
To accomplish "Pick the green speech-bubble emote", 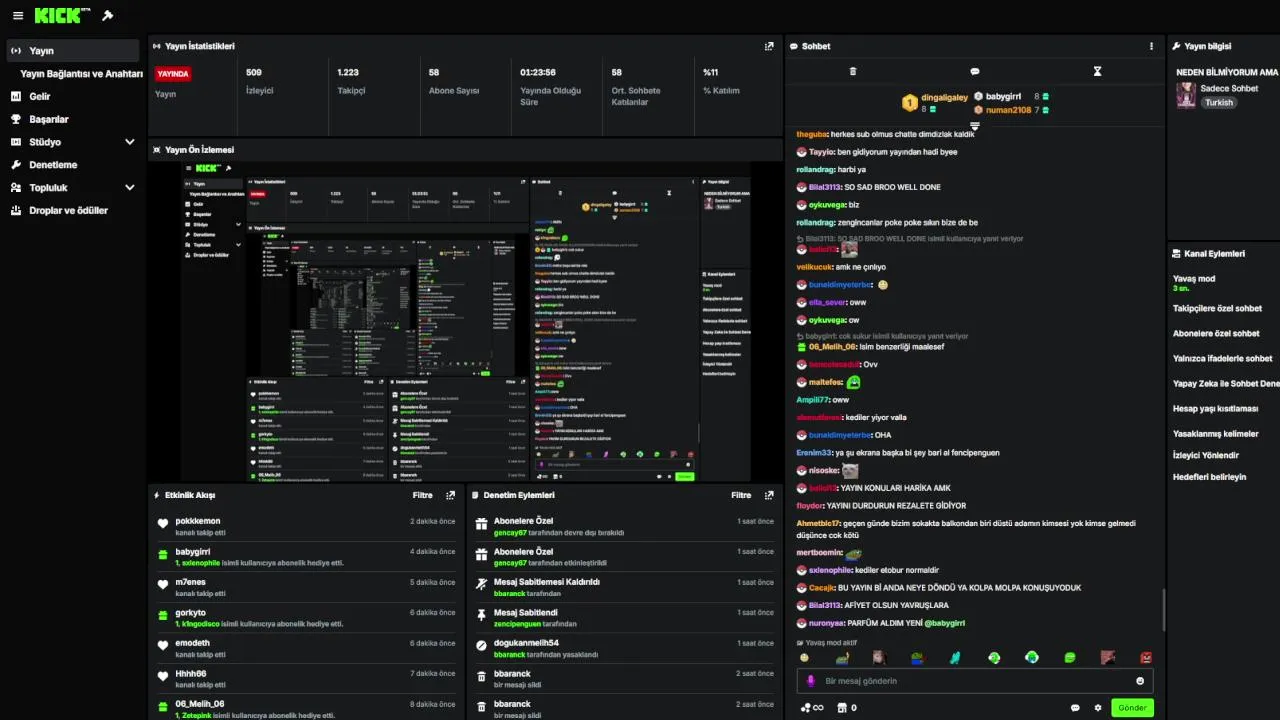I will coord(1070,658).
